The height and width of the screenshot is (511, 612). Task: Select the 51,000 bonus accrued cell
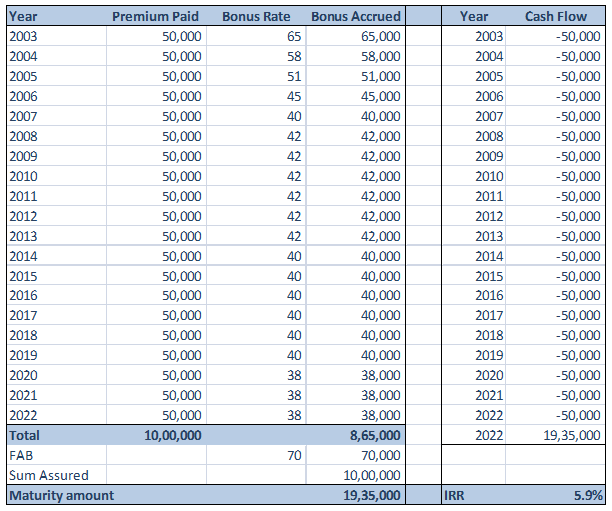click(x=355, y=76)
